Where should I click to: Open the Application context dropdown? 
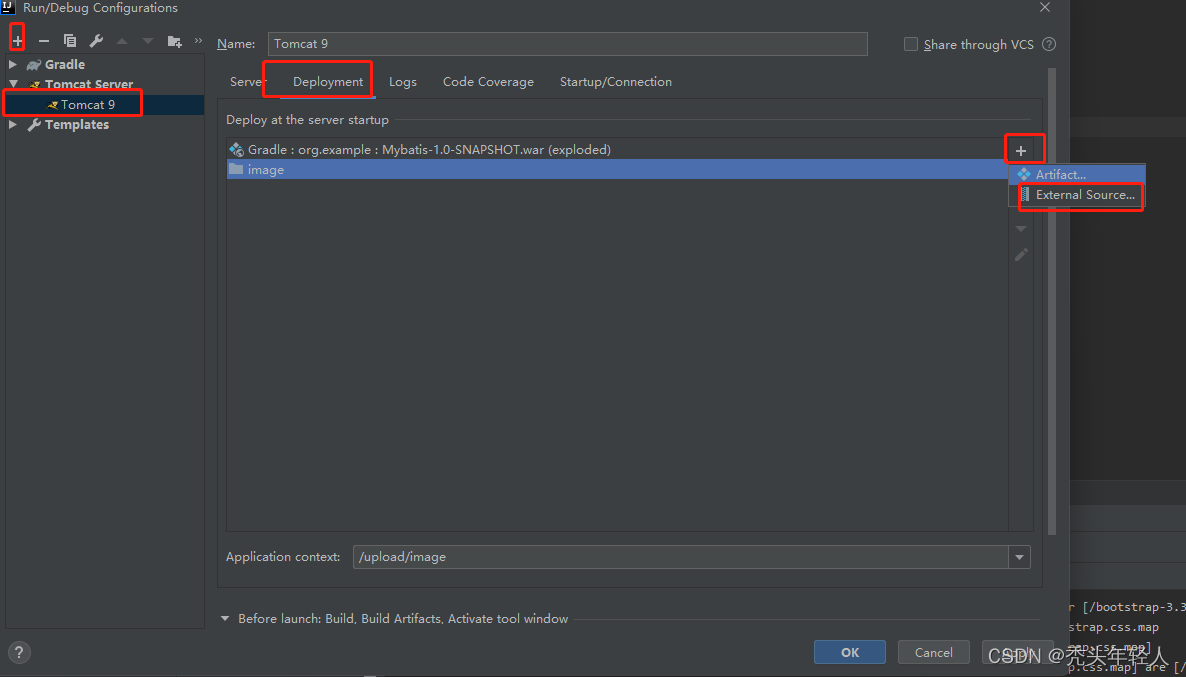(1019, 557)
